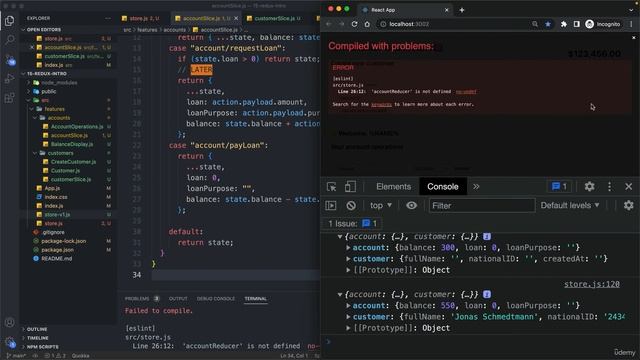The image size is (640, 360).
Task: Click the browser reload button
Action: (x=354, y=24)
